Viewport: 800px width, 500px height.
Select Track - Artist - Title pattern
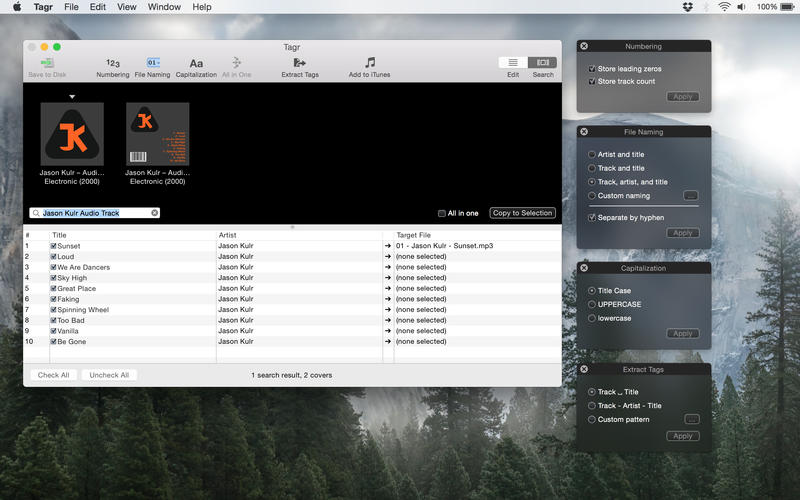tap(592, 406)
